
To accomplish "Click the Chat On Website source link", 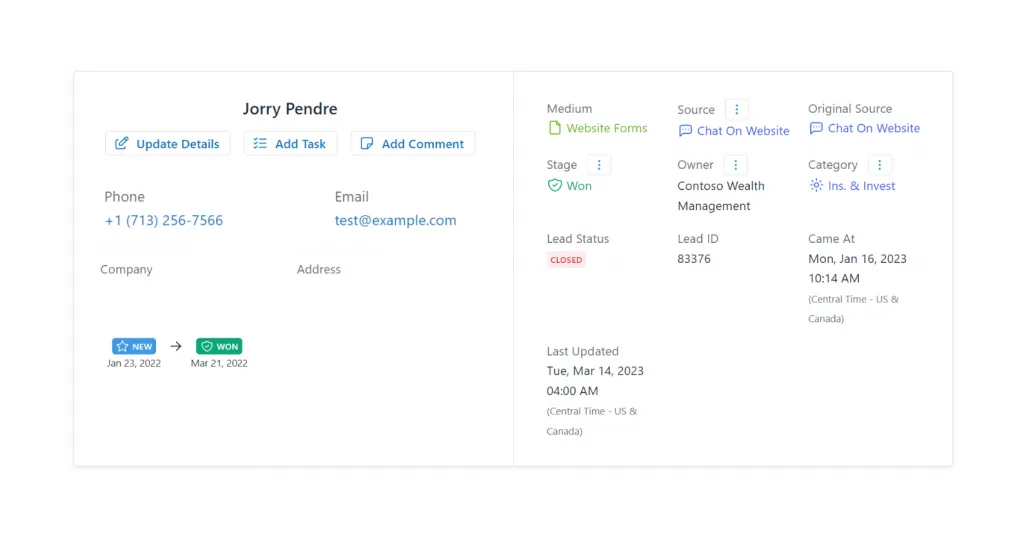I will pos(743,131).
